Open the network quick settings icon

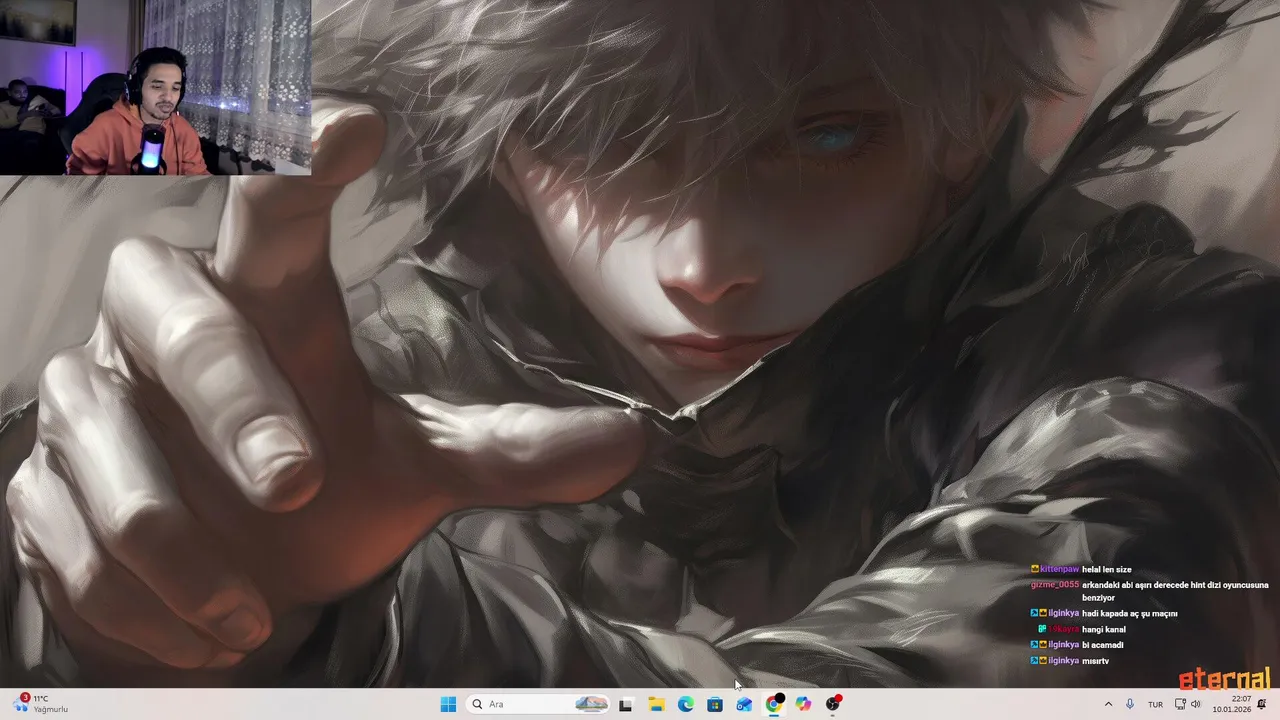click(x=1180, y=704)
